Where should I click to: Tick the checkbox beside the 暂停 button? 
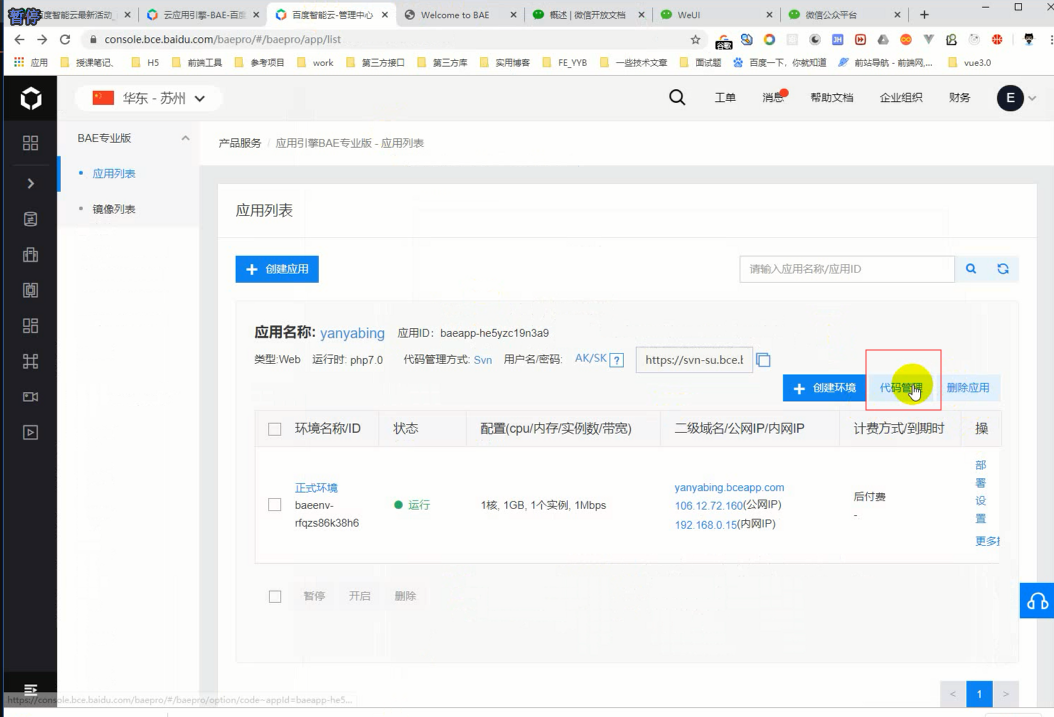pos(274,595)
